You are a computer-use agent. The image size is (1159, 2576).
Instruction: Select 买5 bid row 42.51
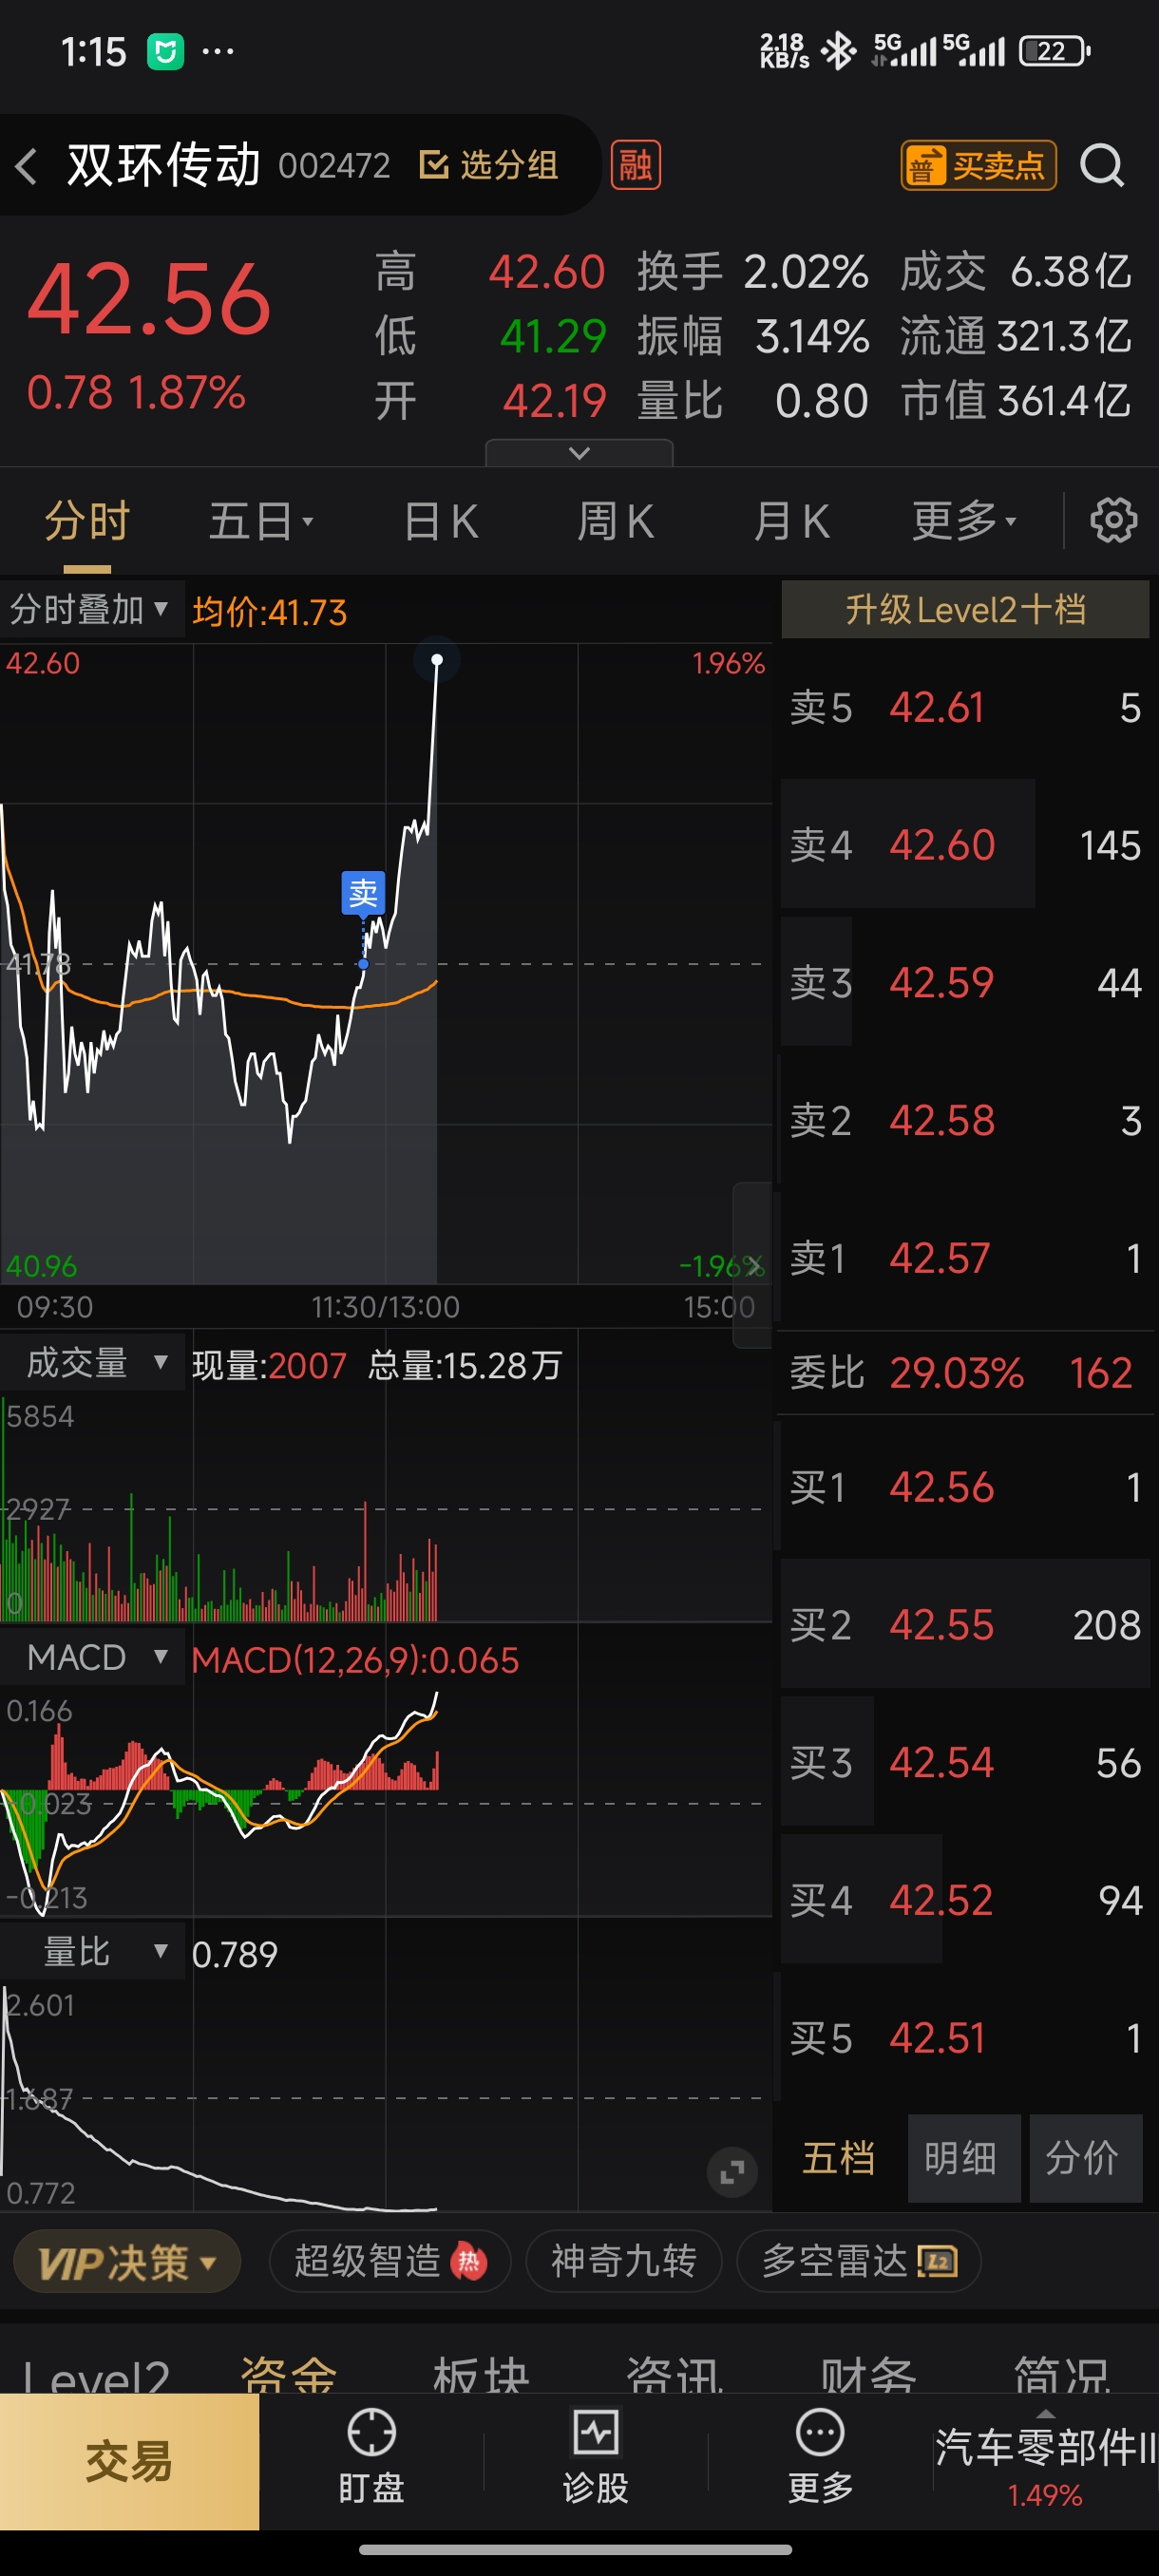coord(965,2037)
